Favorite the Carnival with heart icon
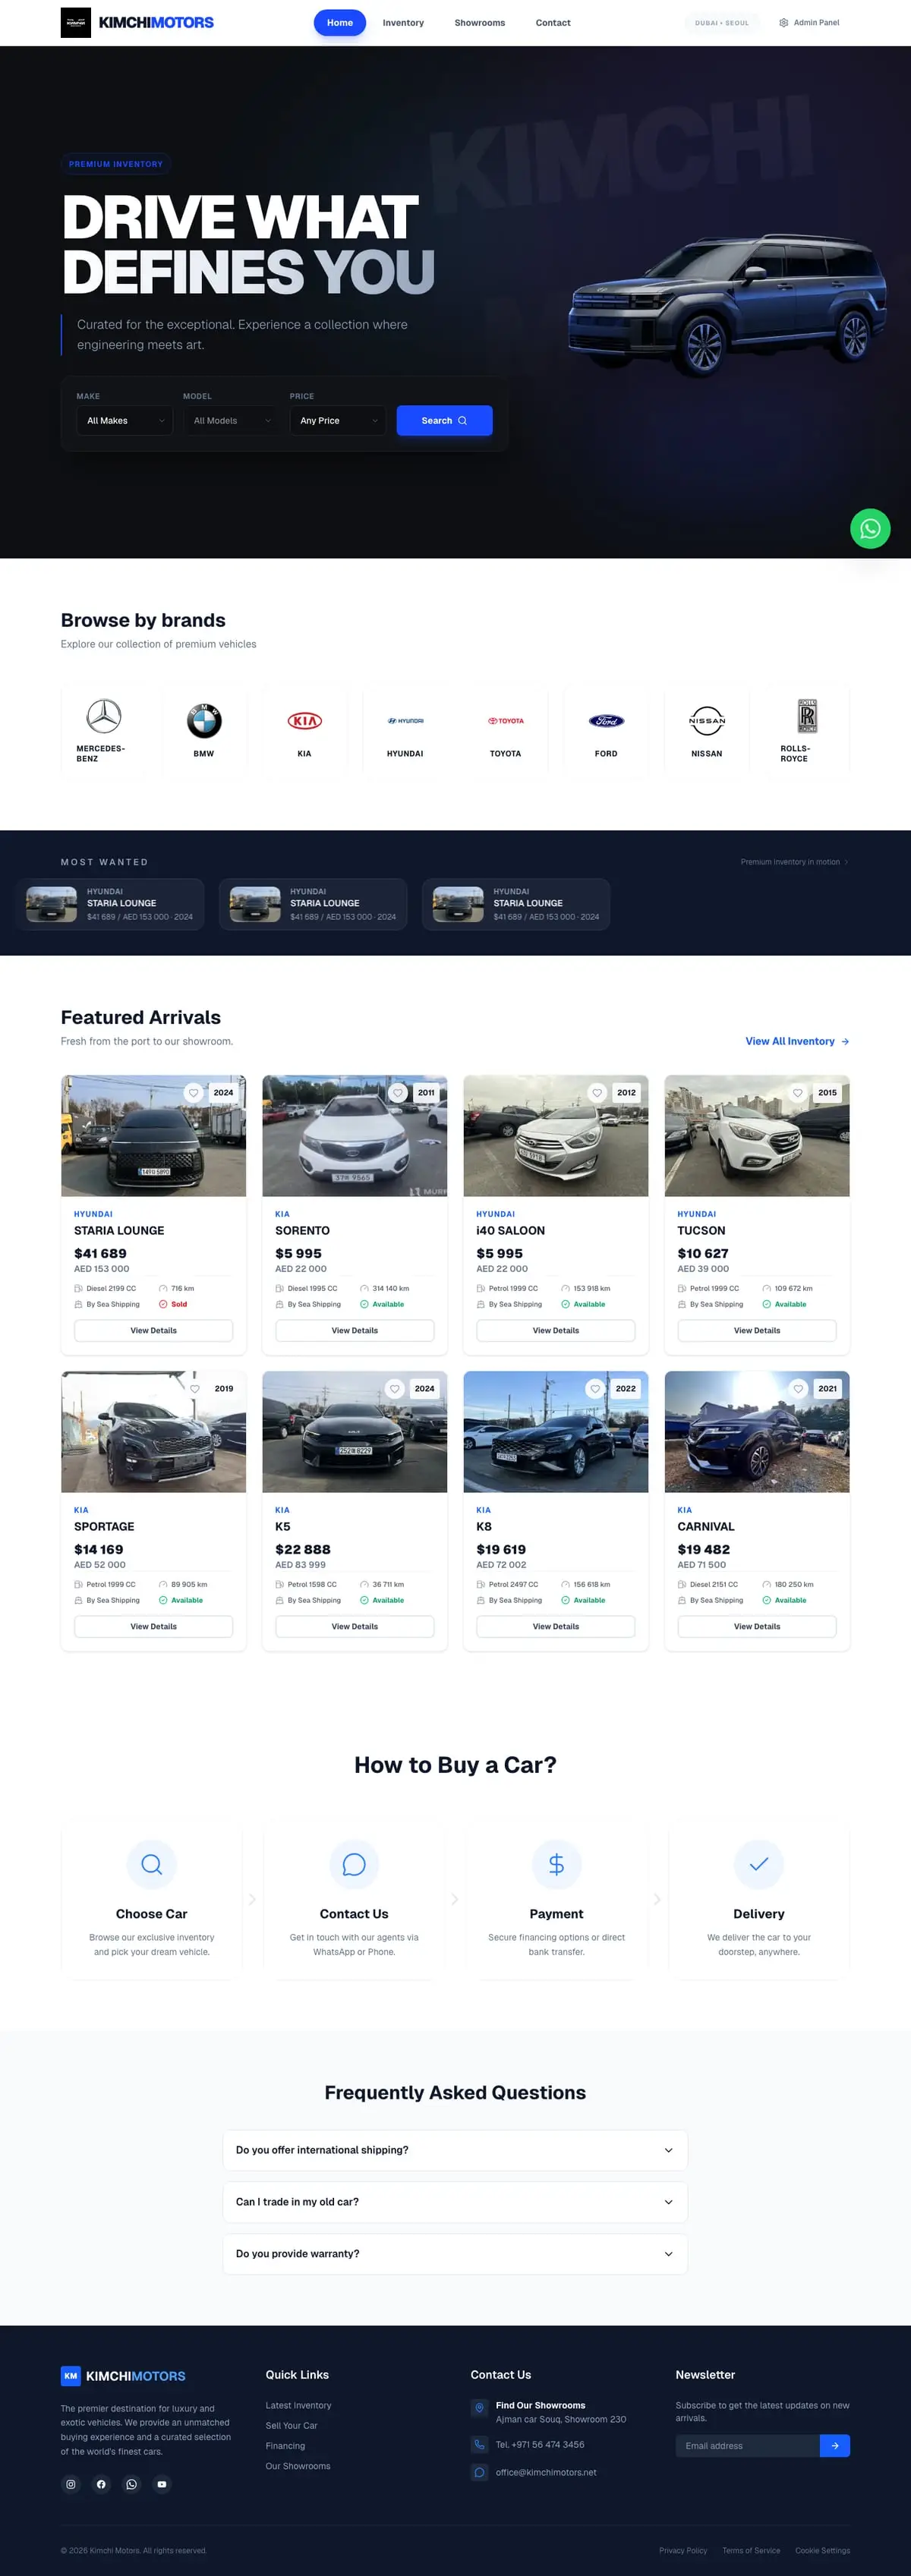Viewport: 911px width, 2576px height. coord(798,1389)
